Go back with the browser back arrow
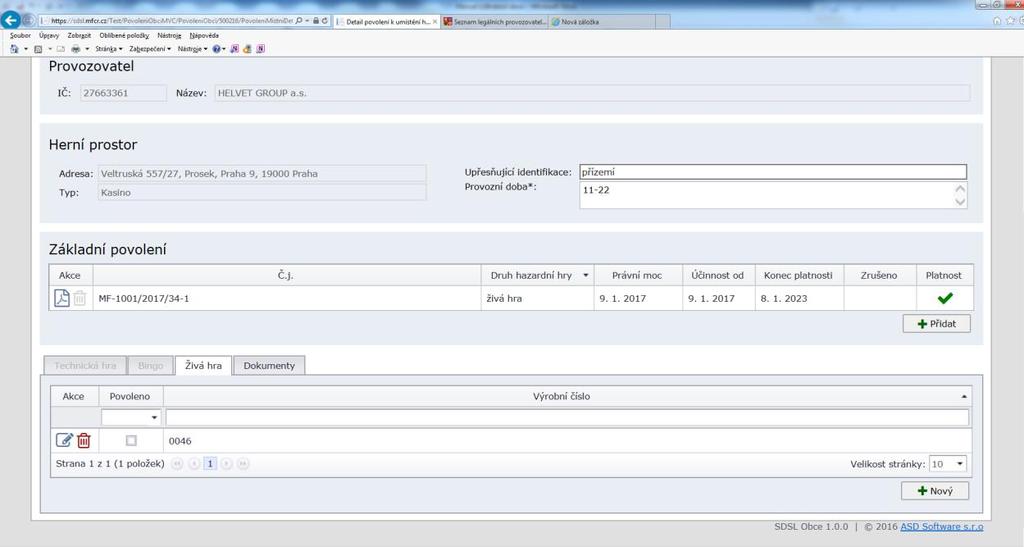1024x547 pixels. pyautogui.click(x=10, y=21)
